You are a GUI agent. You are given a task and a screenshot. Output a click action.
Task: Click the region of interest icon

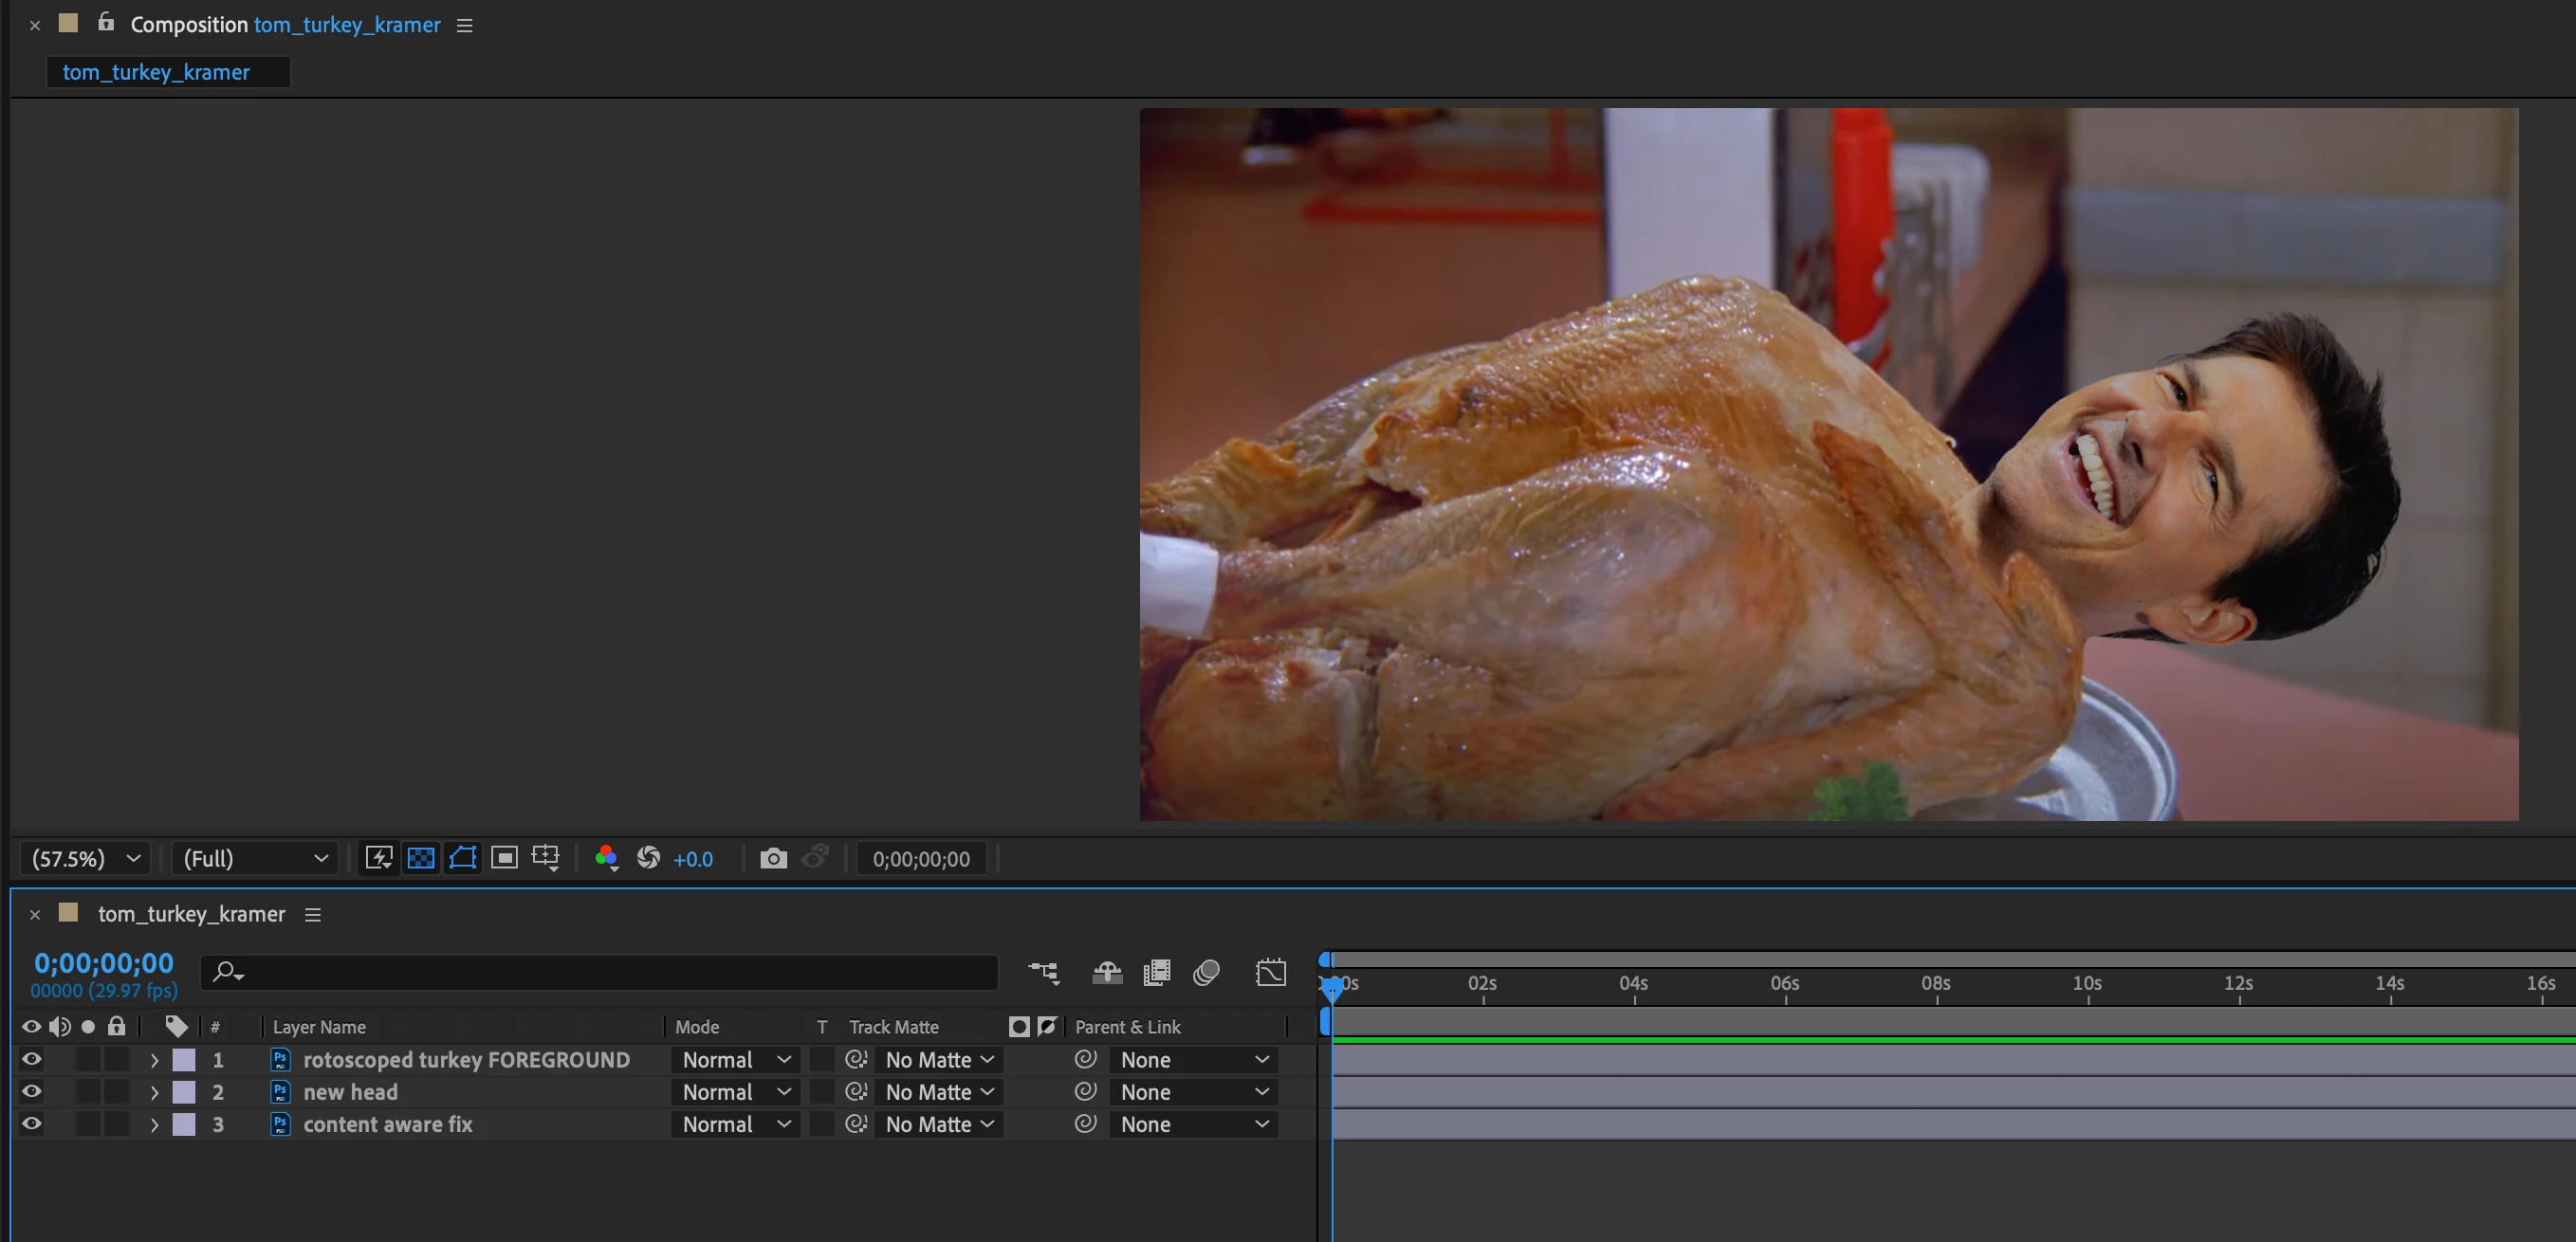click(x=505, y=858)
